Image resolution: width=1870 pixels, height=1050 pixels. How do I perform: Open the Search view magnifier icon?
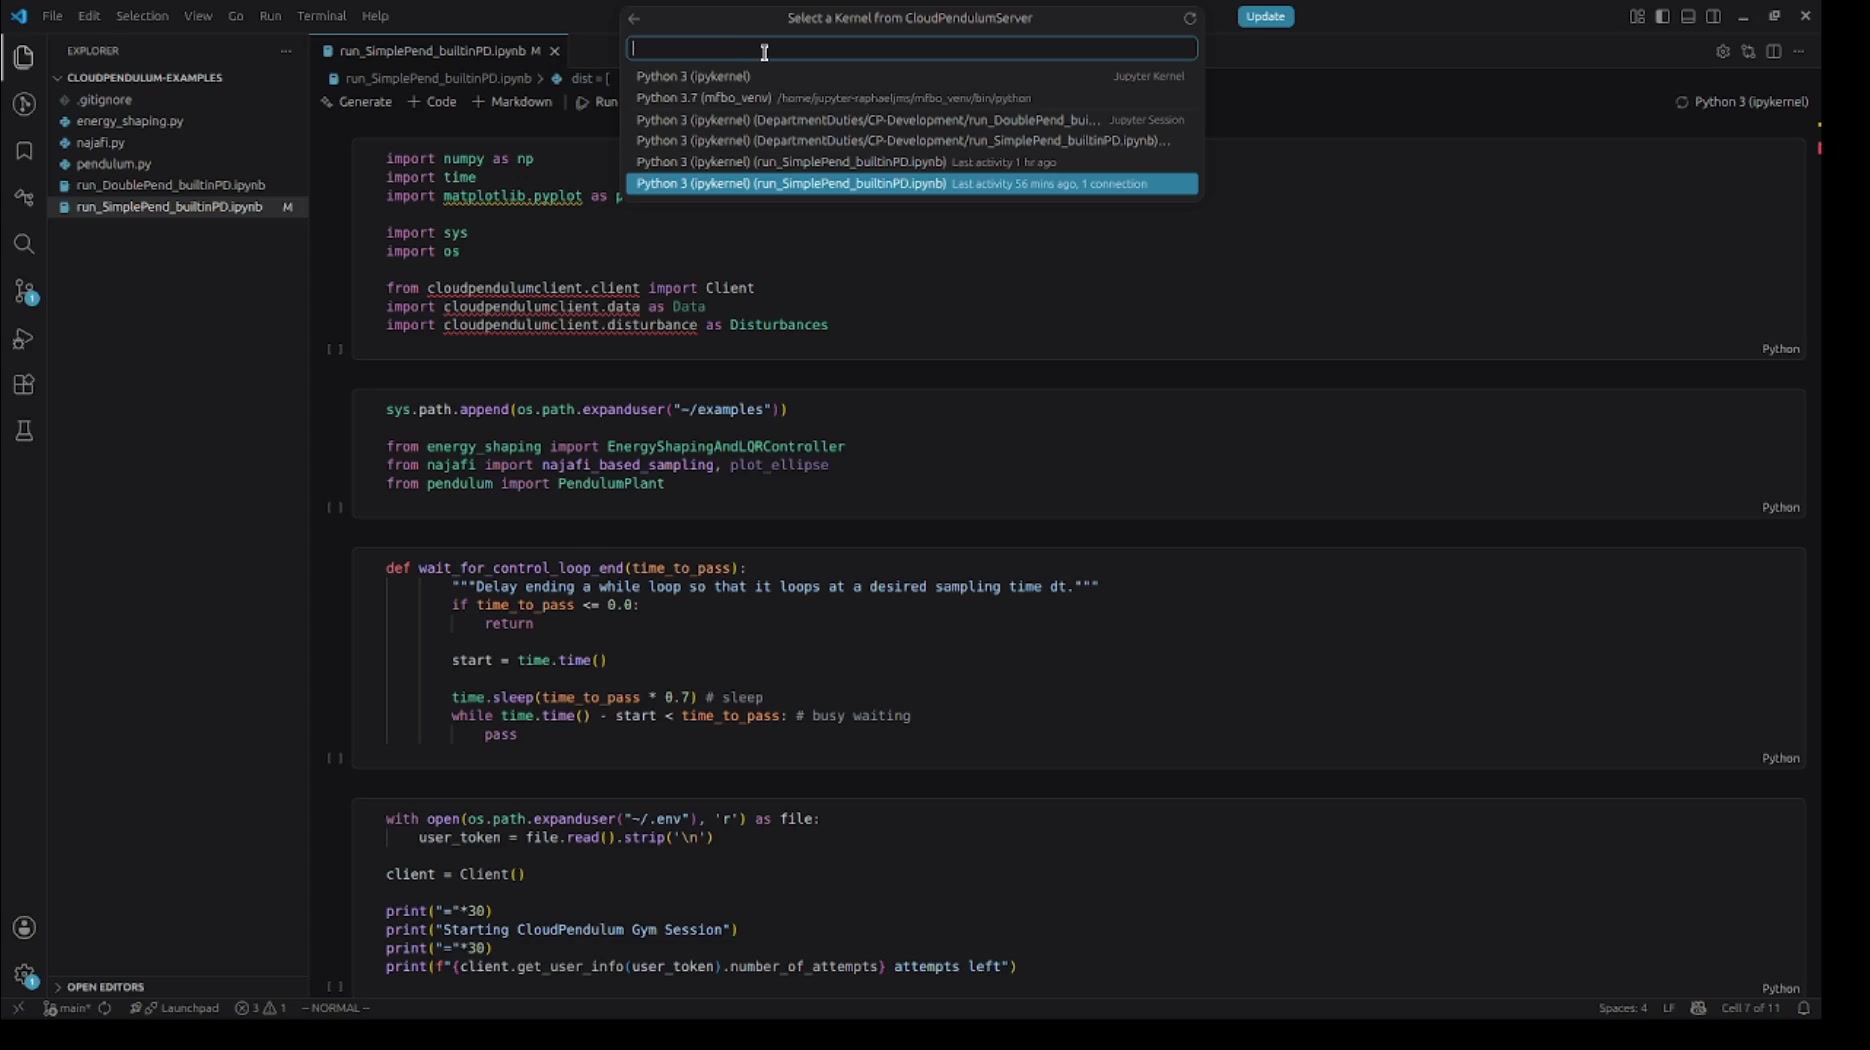pyautogui.click(x=24, y=244)
